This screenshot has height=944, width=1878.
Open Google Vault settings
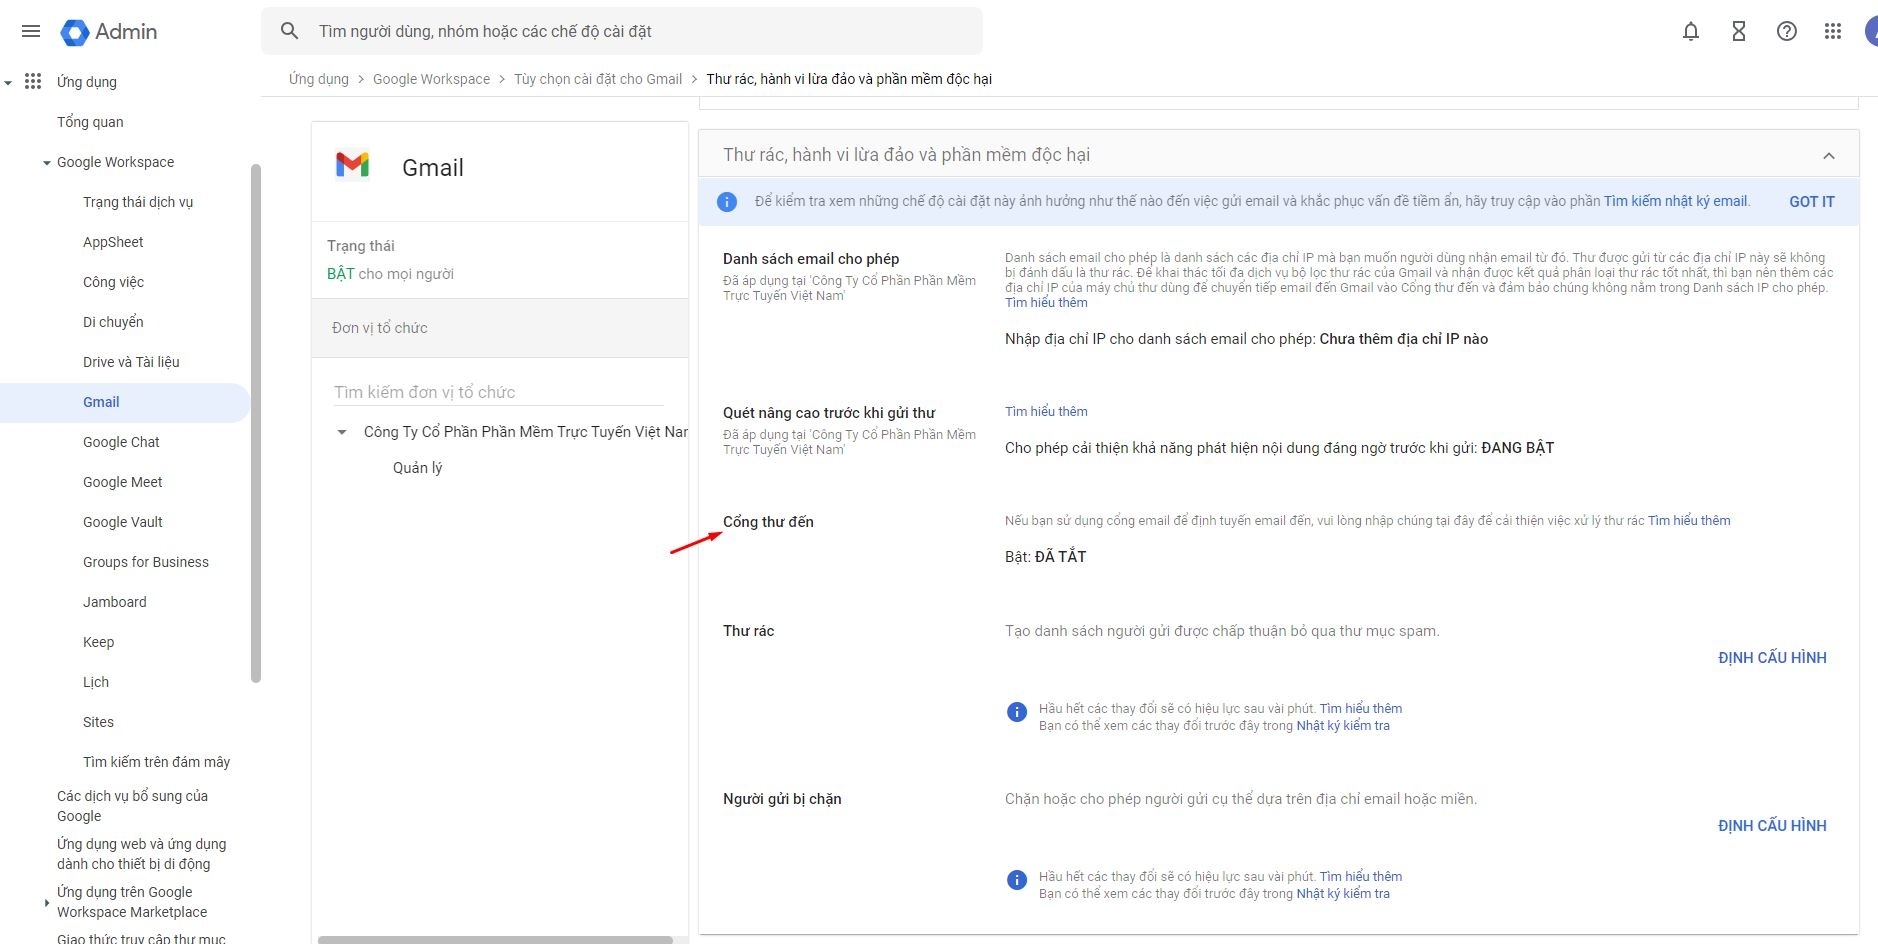tap(122, 522)
